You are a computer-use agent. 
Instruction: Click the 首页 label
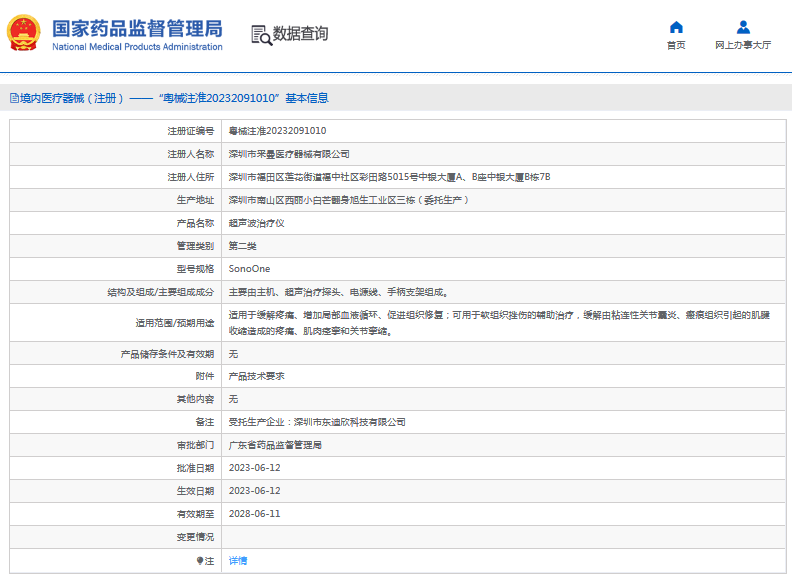pos(676,45)
